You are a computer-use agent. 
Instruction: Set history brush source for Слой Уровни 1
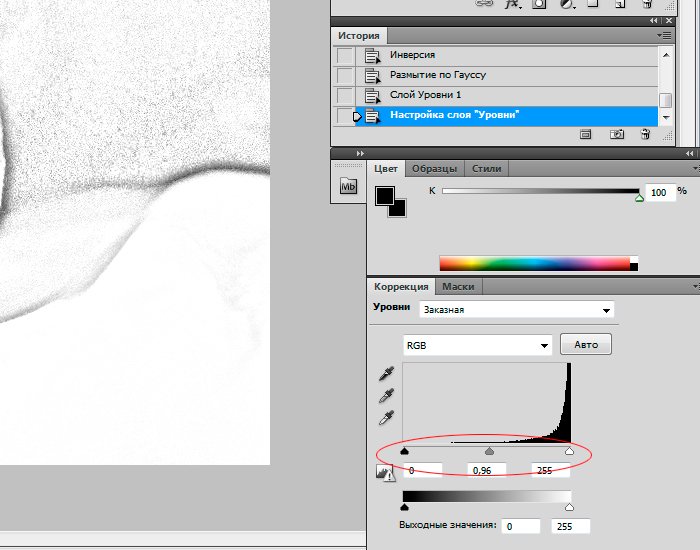point(345,96)
